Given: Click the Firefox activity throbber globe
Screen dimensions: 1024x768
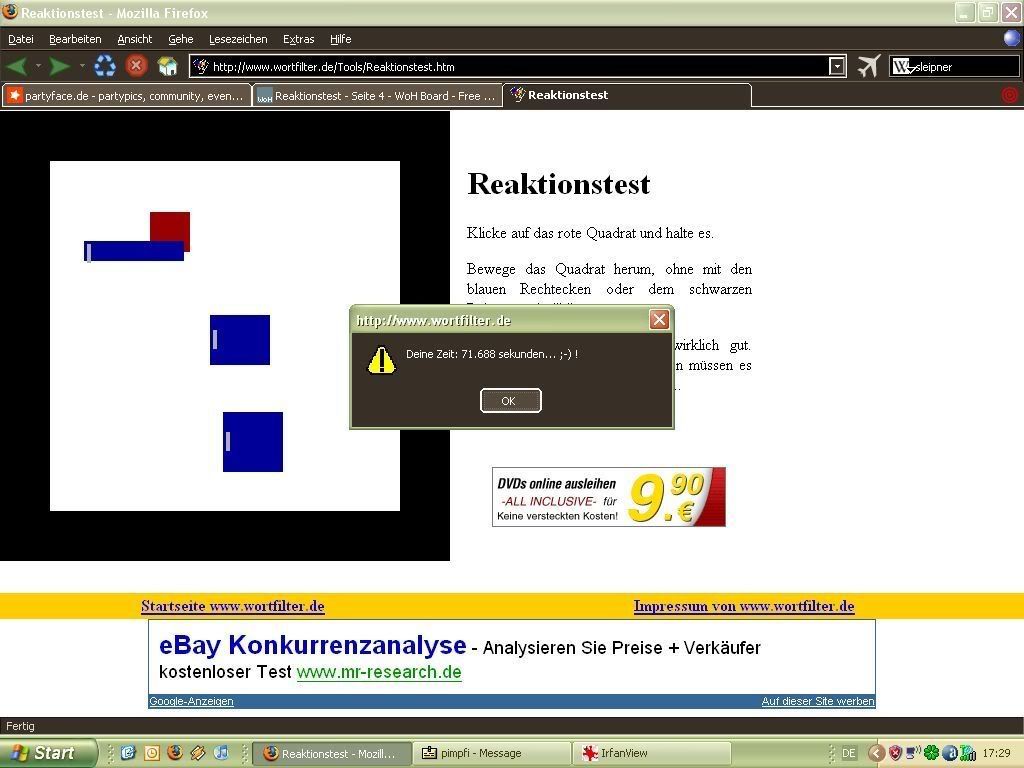Looking at the screenshot, I should (1012, 39).
